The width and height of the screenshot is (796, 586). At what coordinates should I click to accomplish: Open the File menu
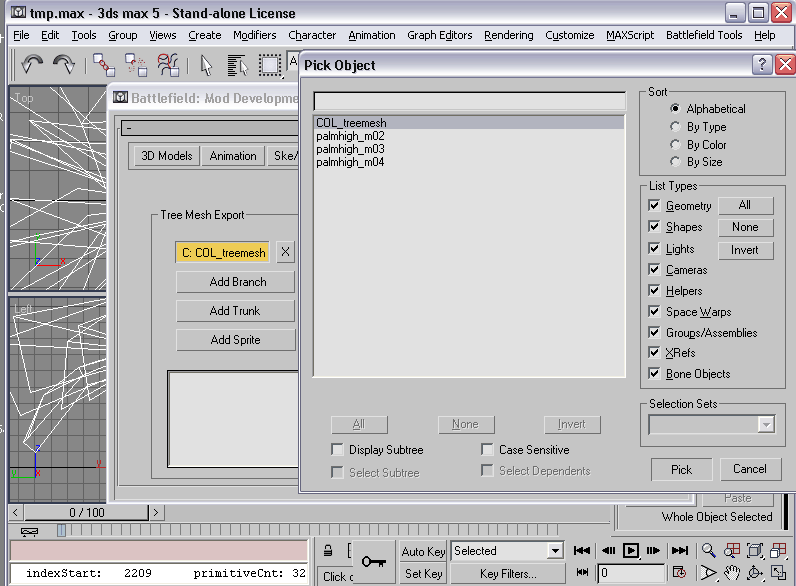click(x=21, y=35)
